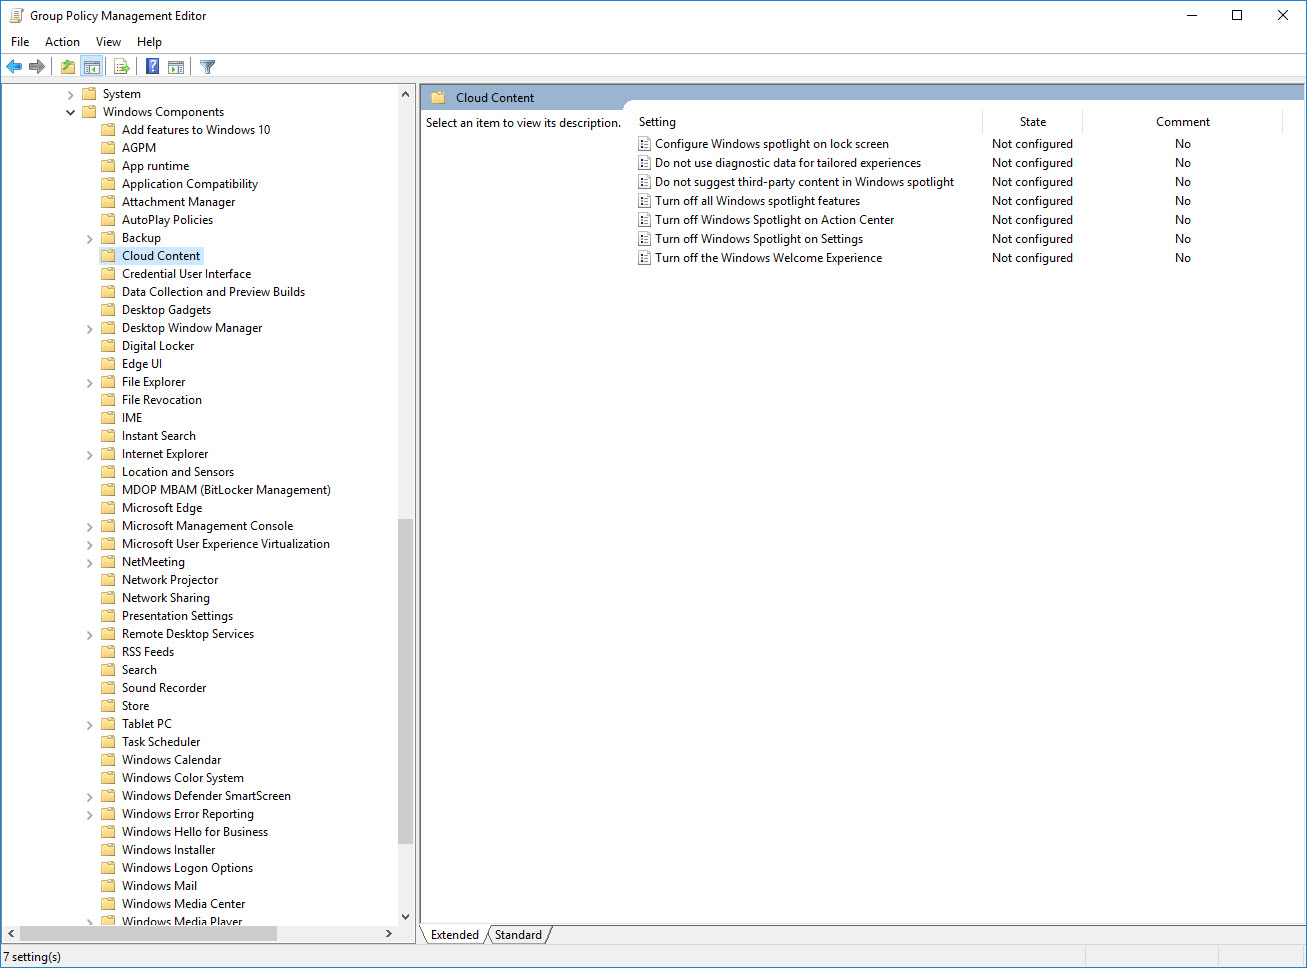Select Configure Windows spotlight on lock screen
The width and height of the screenshot is (1307, 968).
[771, 144]
